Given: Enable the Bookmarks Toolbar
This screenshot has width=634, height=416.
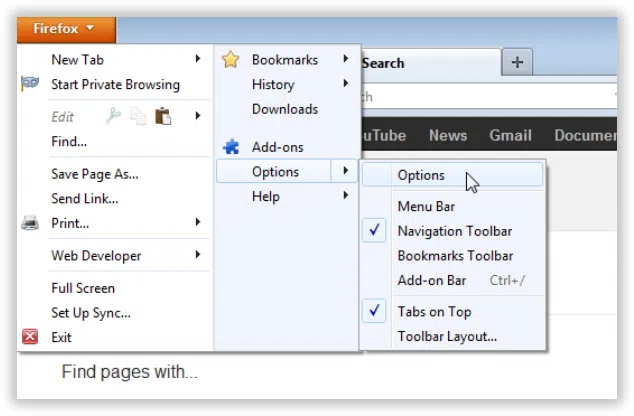Looking at the screenshot, I should [x=455, y=256].
